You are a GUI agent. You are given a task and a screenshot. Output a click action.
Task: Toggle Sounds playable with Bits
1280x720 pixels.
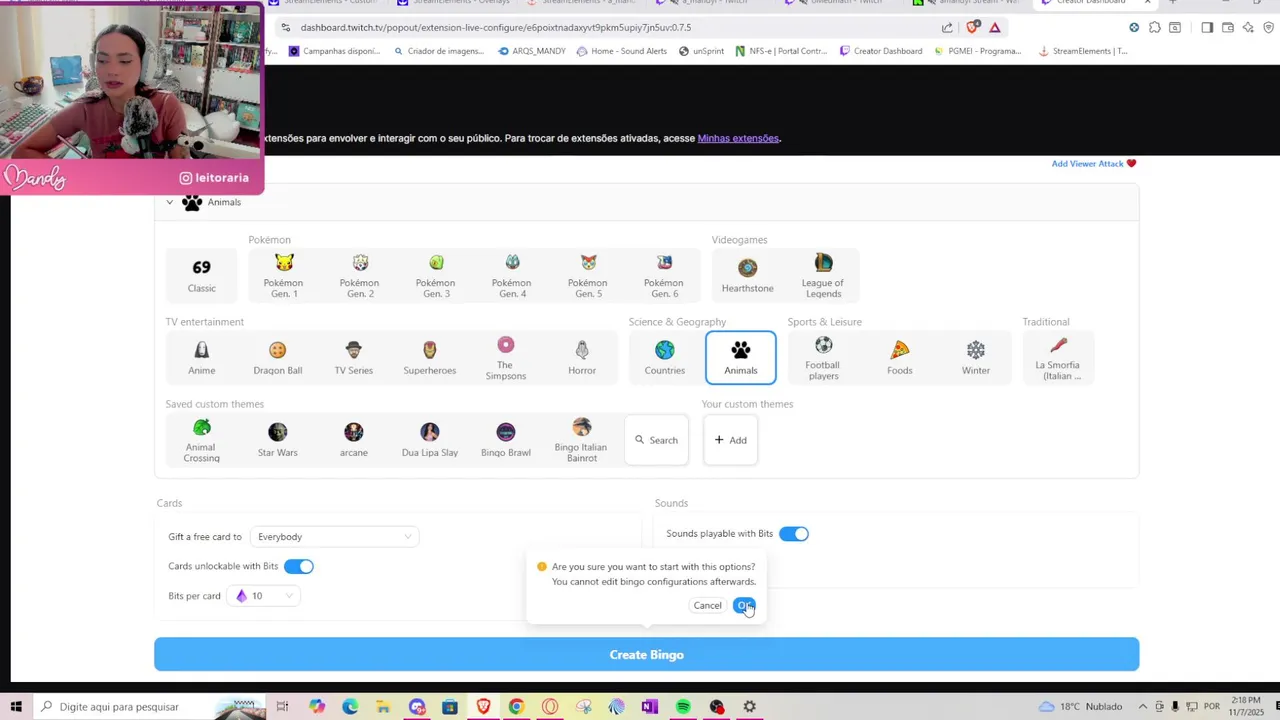[793, 534]
